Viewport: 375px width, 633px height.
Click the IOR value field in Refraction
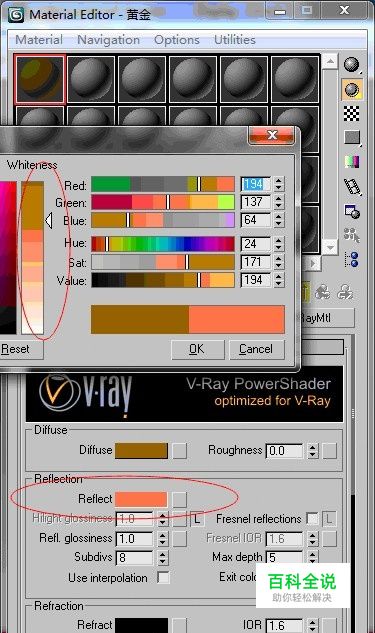[284, 626]
